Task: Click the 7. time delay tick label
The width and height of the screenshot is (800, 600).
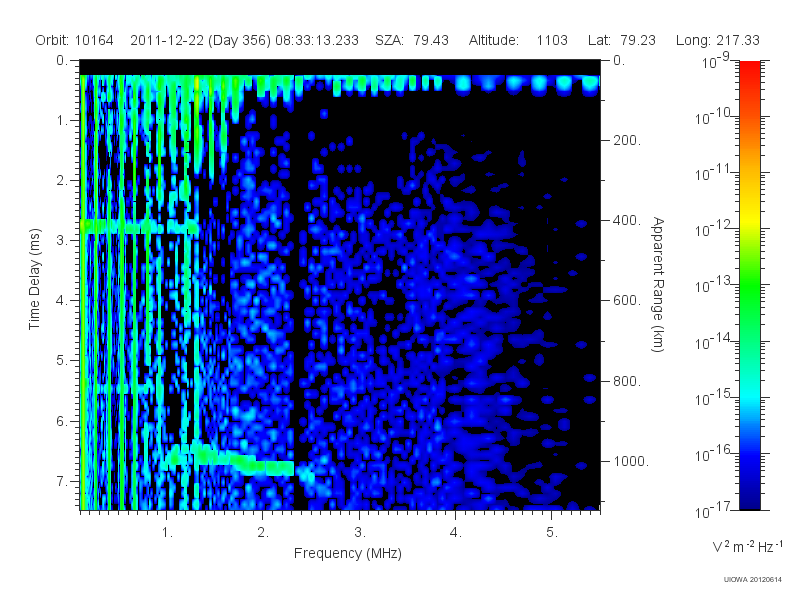Action: tap(61, 481)
